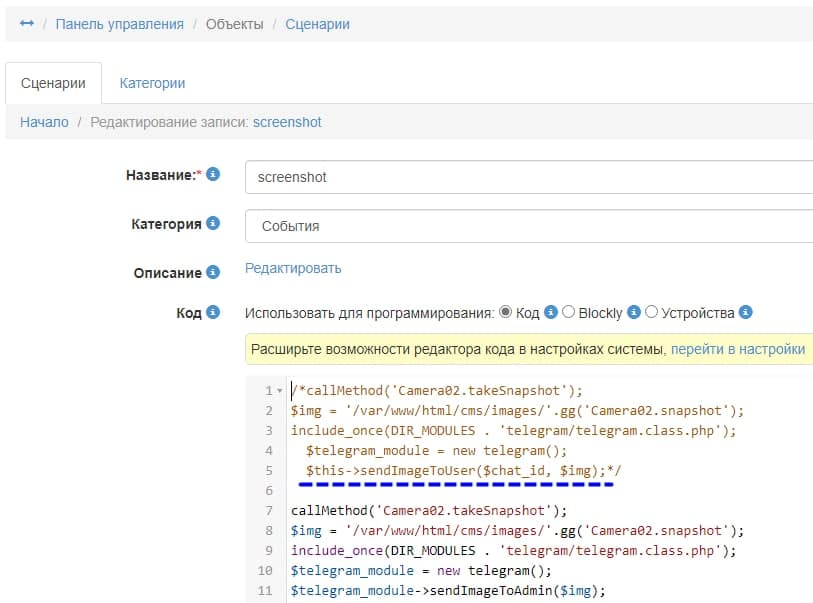813x603 pixels.
Task: Click into the Название field containing screenshot
Action: click(528, 177)
